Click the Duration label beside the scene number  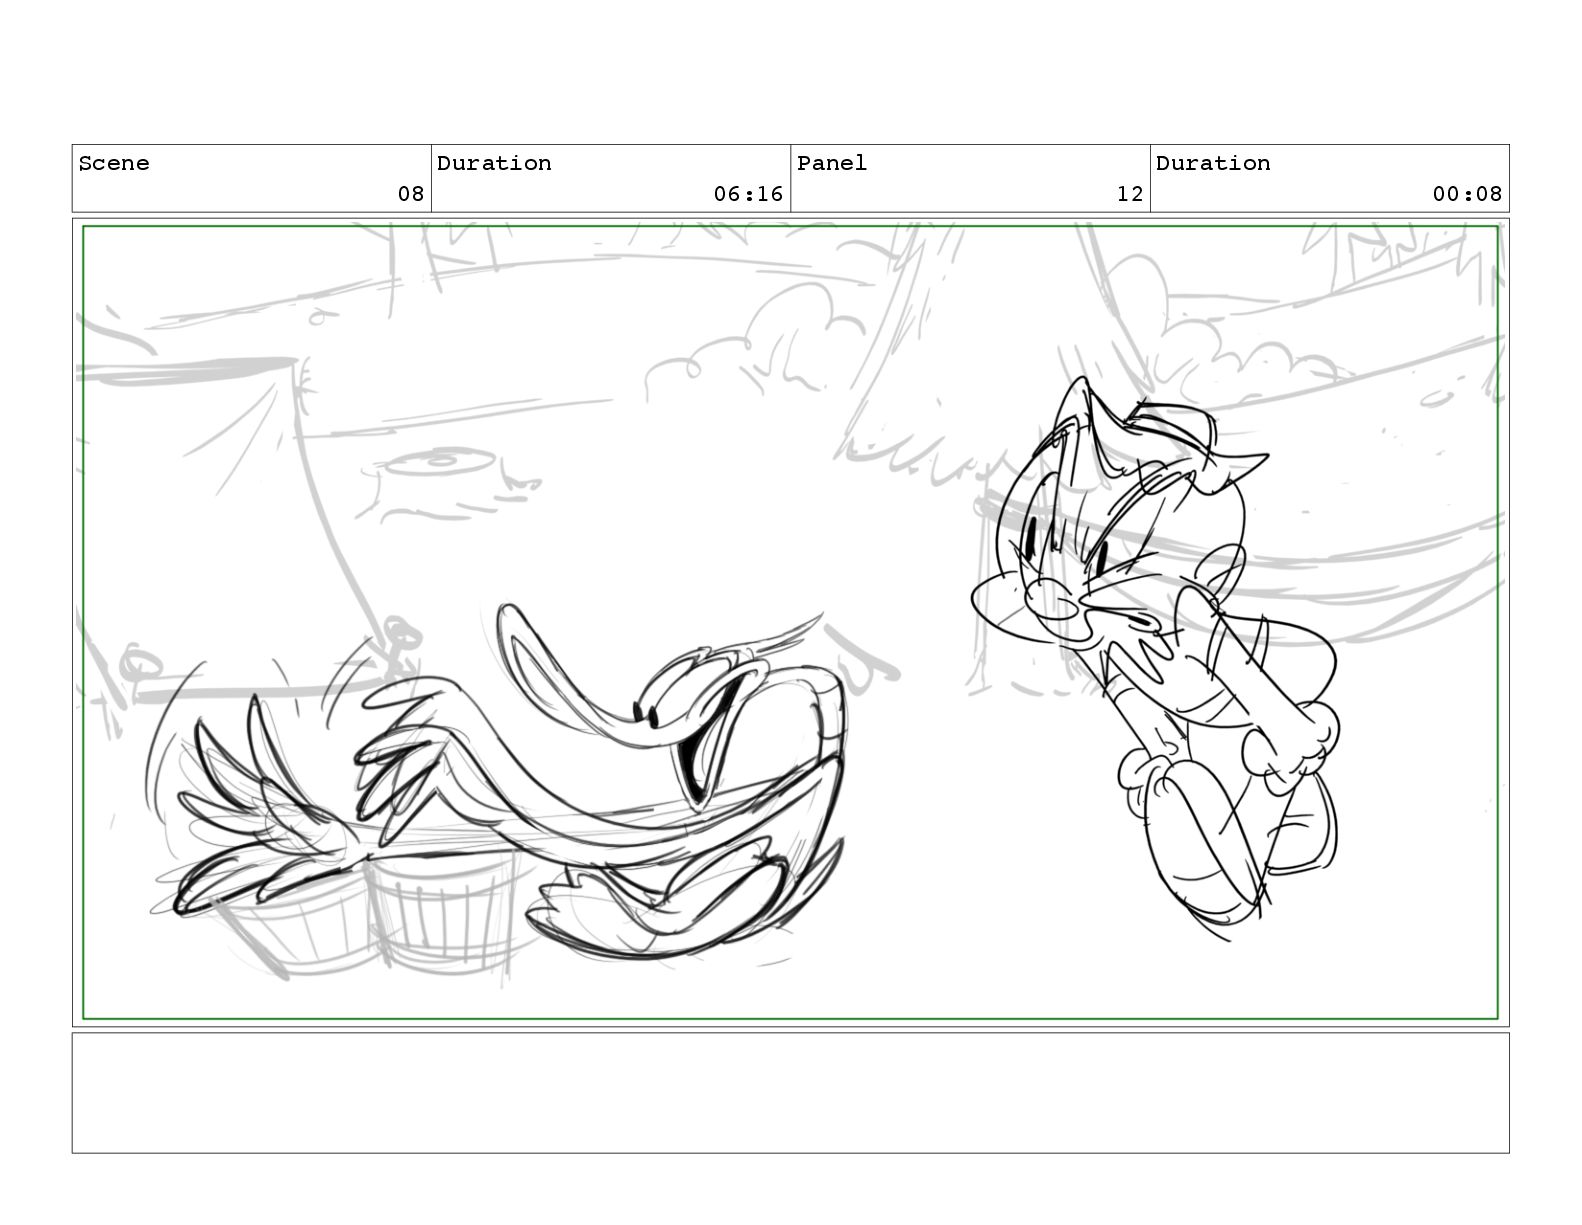pyautogui.click(x=494, y=163)
